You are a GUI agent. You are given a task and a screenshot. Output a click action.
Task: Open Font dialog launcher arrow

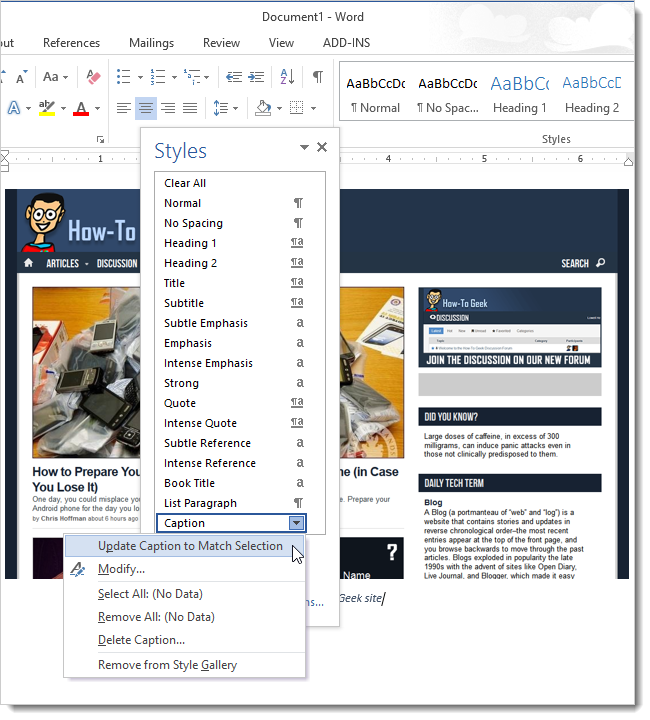coord(101,140)
